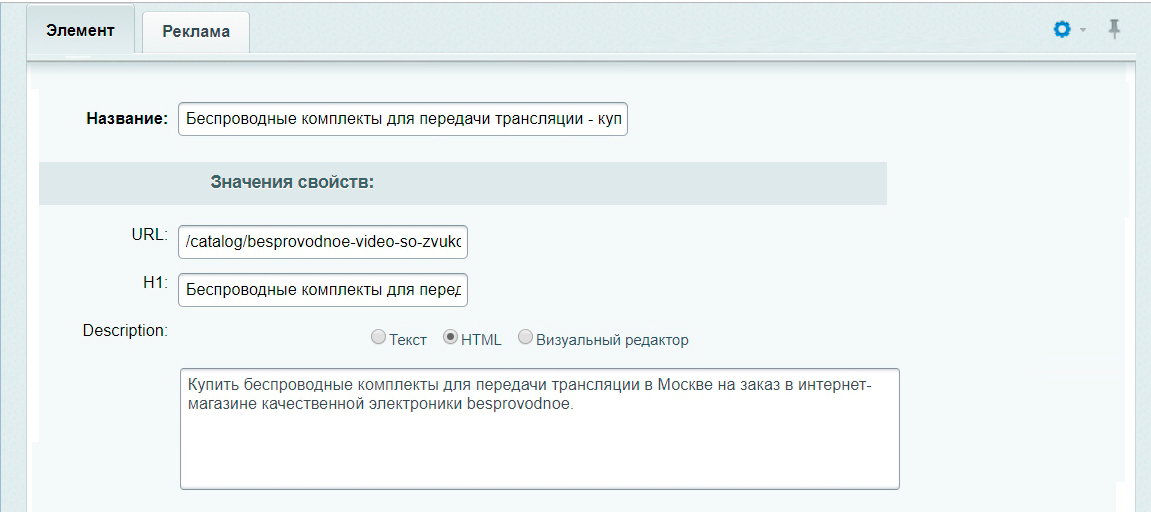Click into the Название input field

(402, 120)
